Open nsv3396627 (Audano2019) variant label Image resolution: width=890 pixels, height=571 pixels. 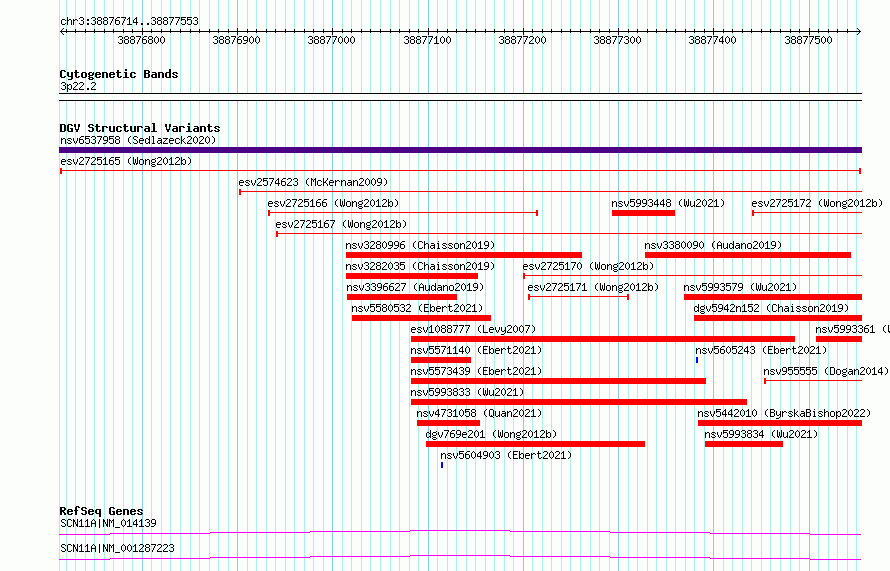pyautogui.click(x=415, y=287)
